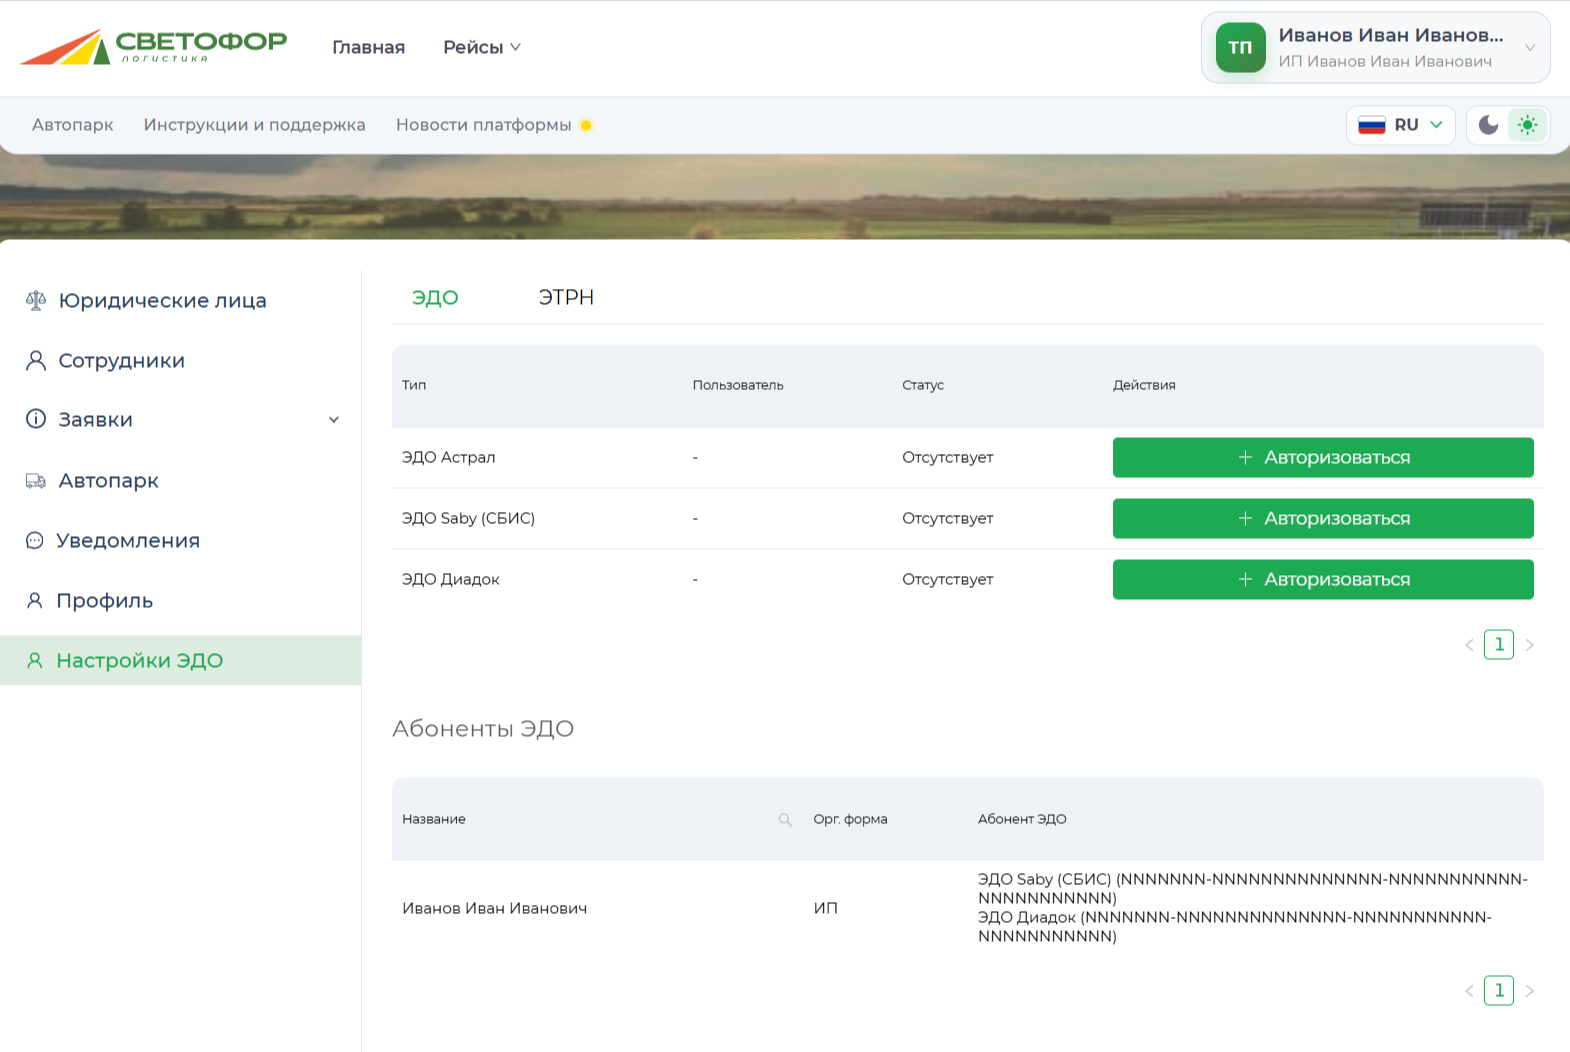This screenshot has height=1052, width=1570.
Task: Go to Главная in top navigation
Action: [368, 47]
